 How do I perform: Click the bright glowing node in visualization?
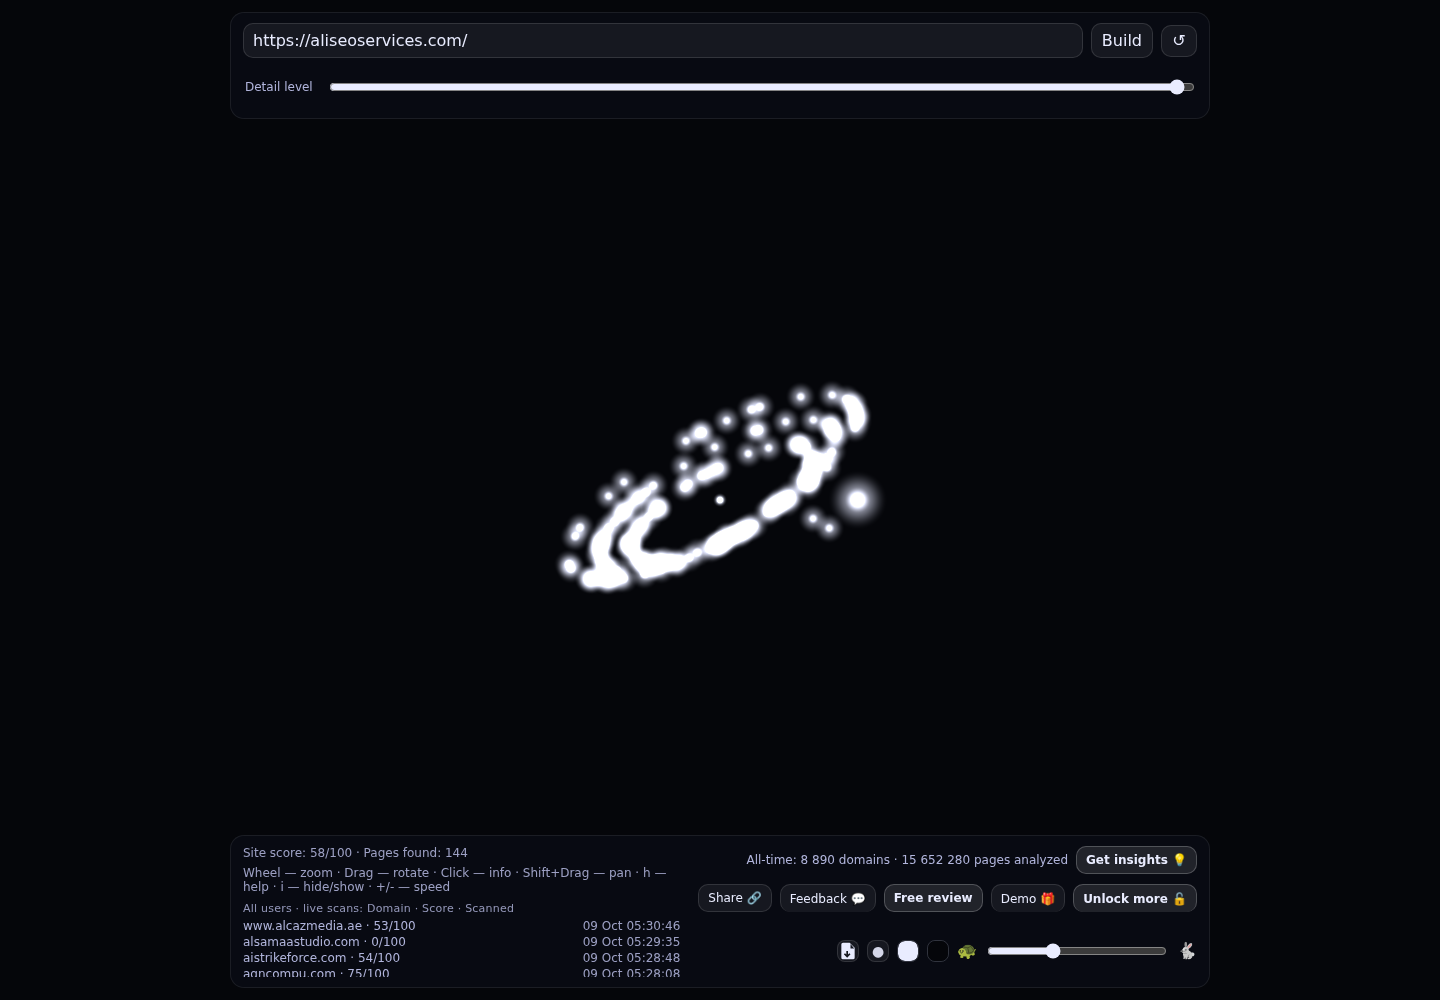[x=857, y=500]
